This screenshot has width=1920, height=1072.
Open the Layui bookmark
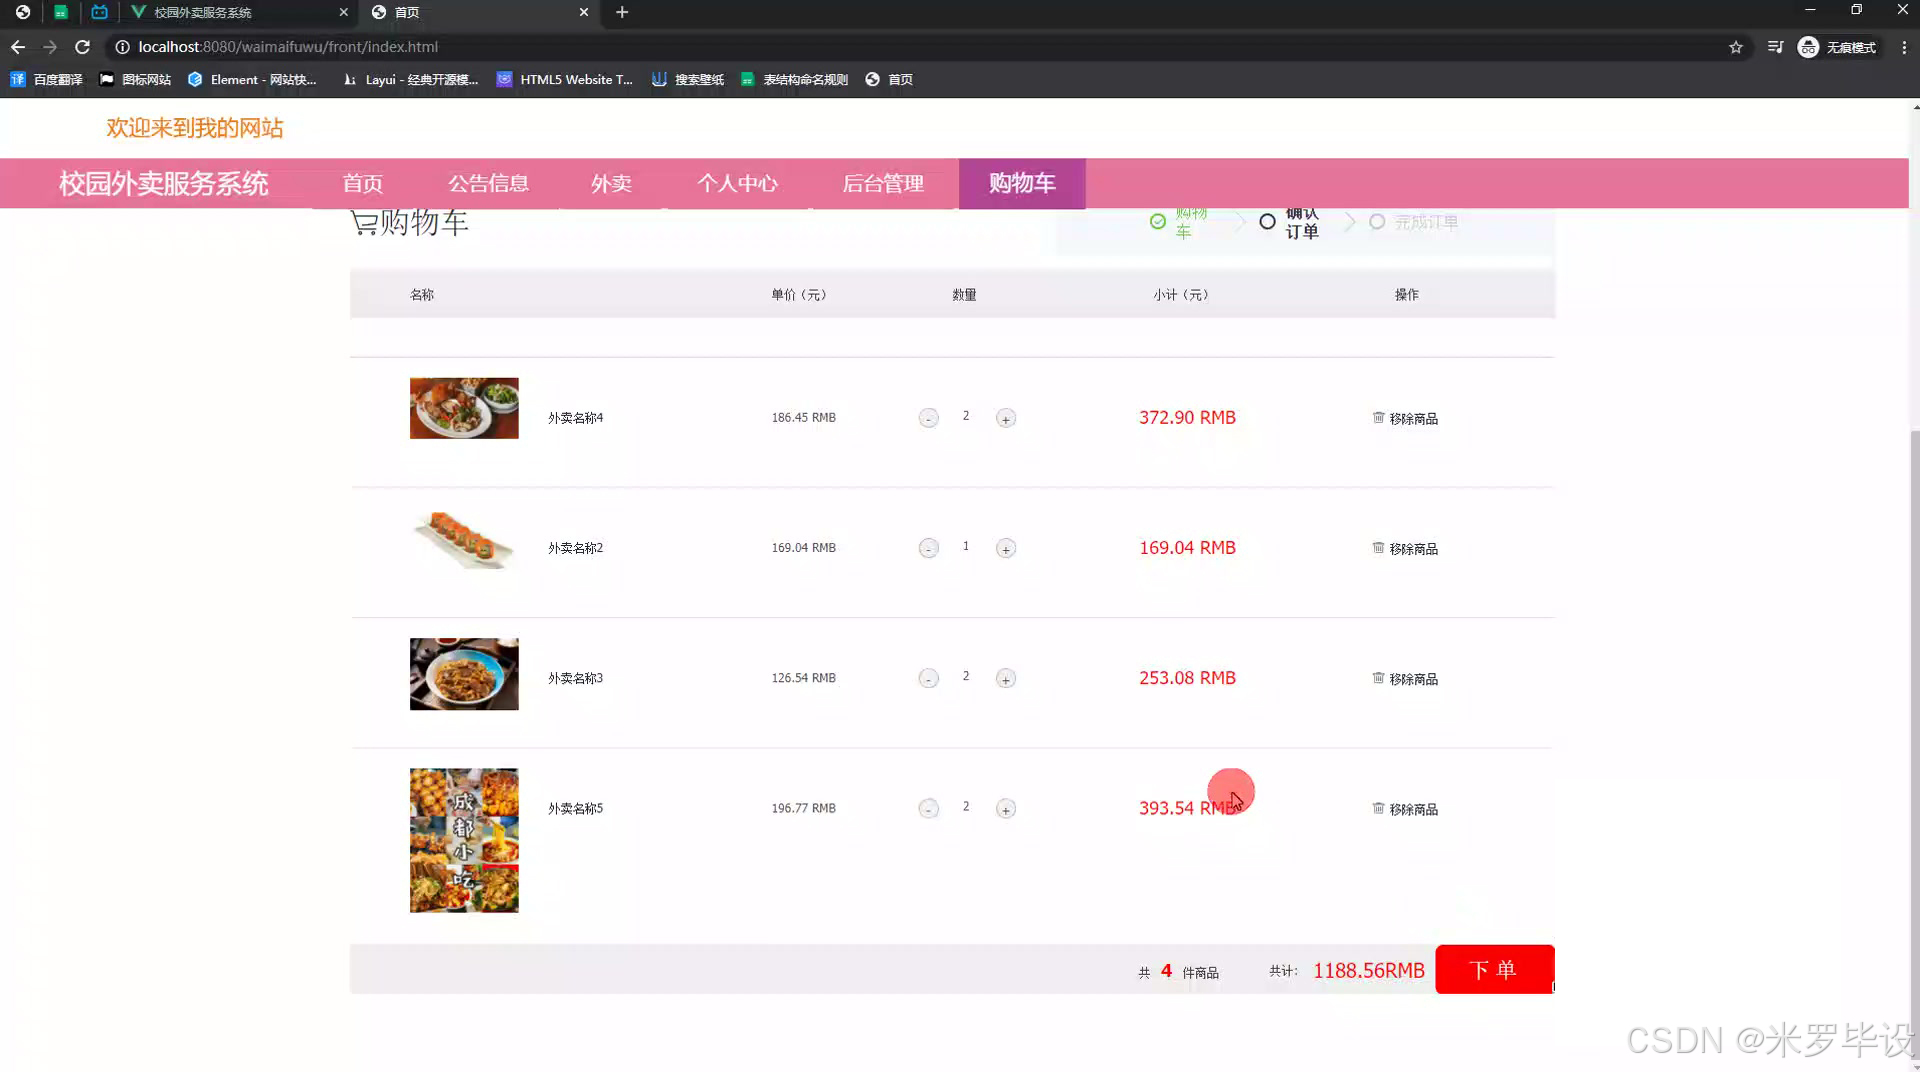tap(410, 79)
